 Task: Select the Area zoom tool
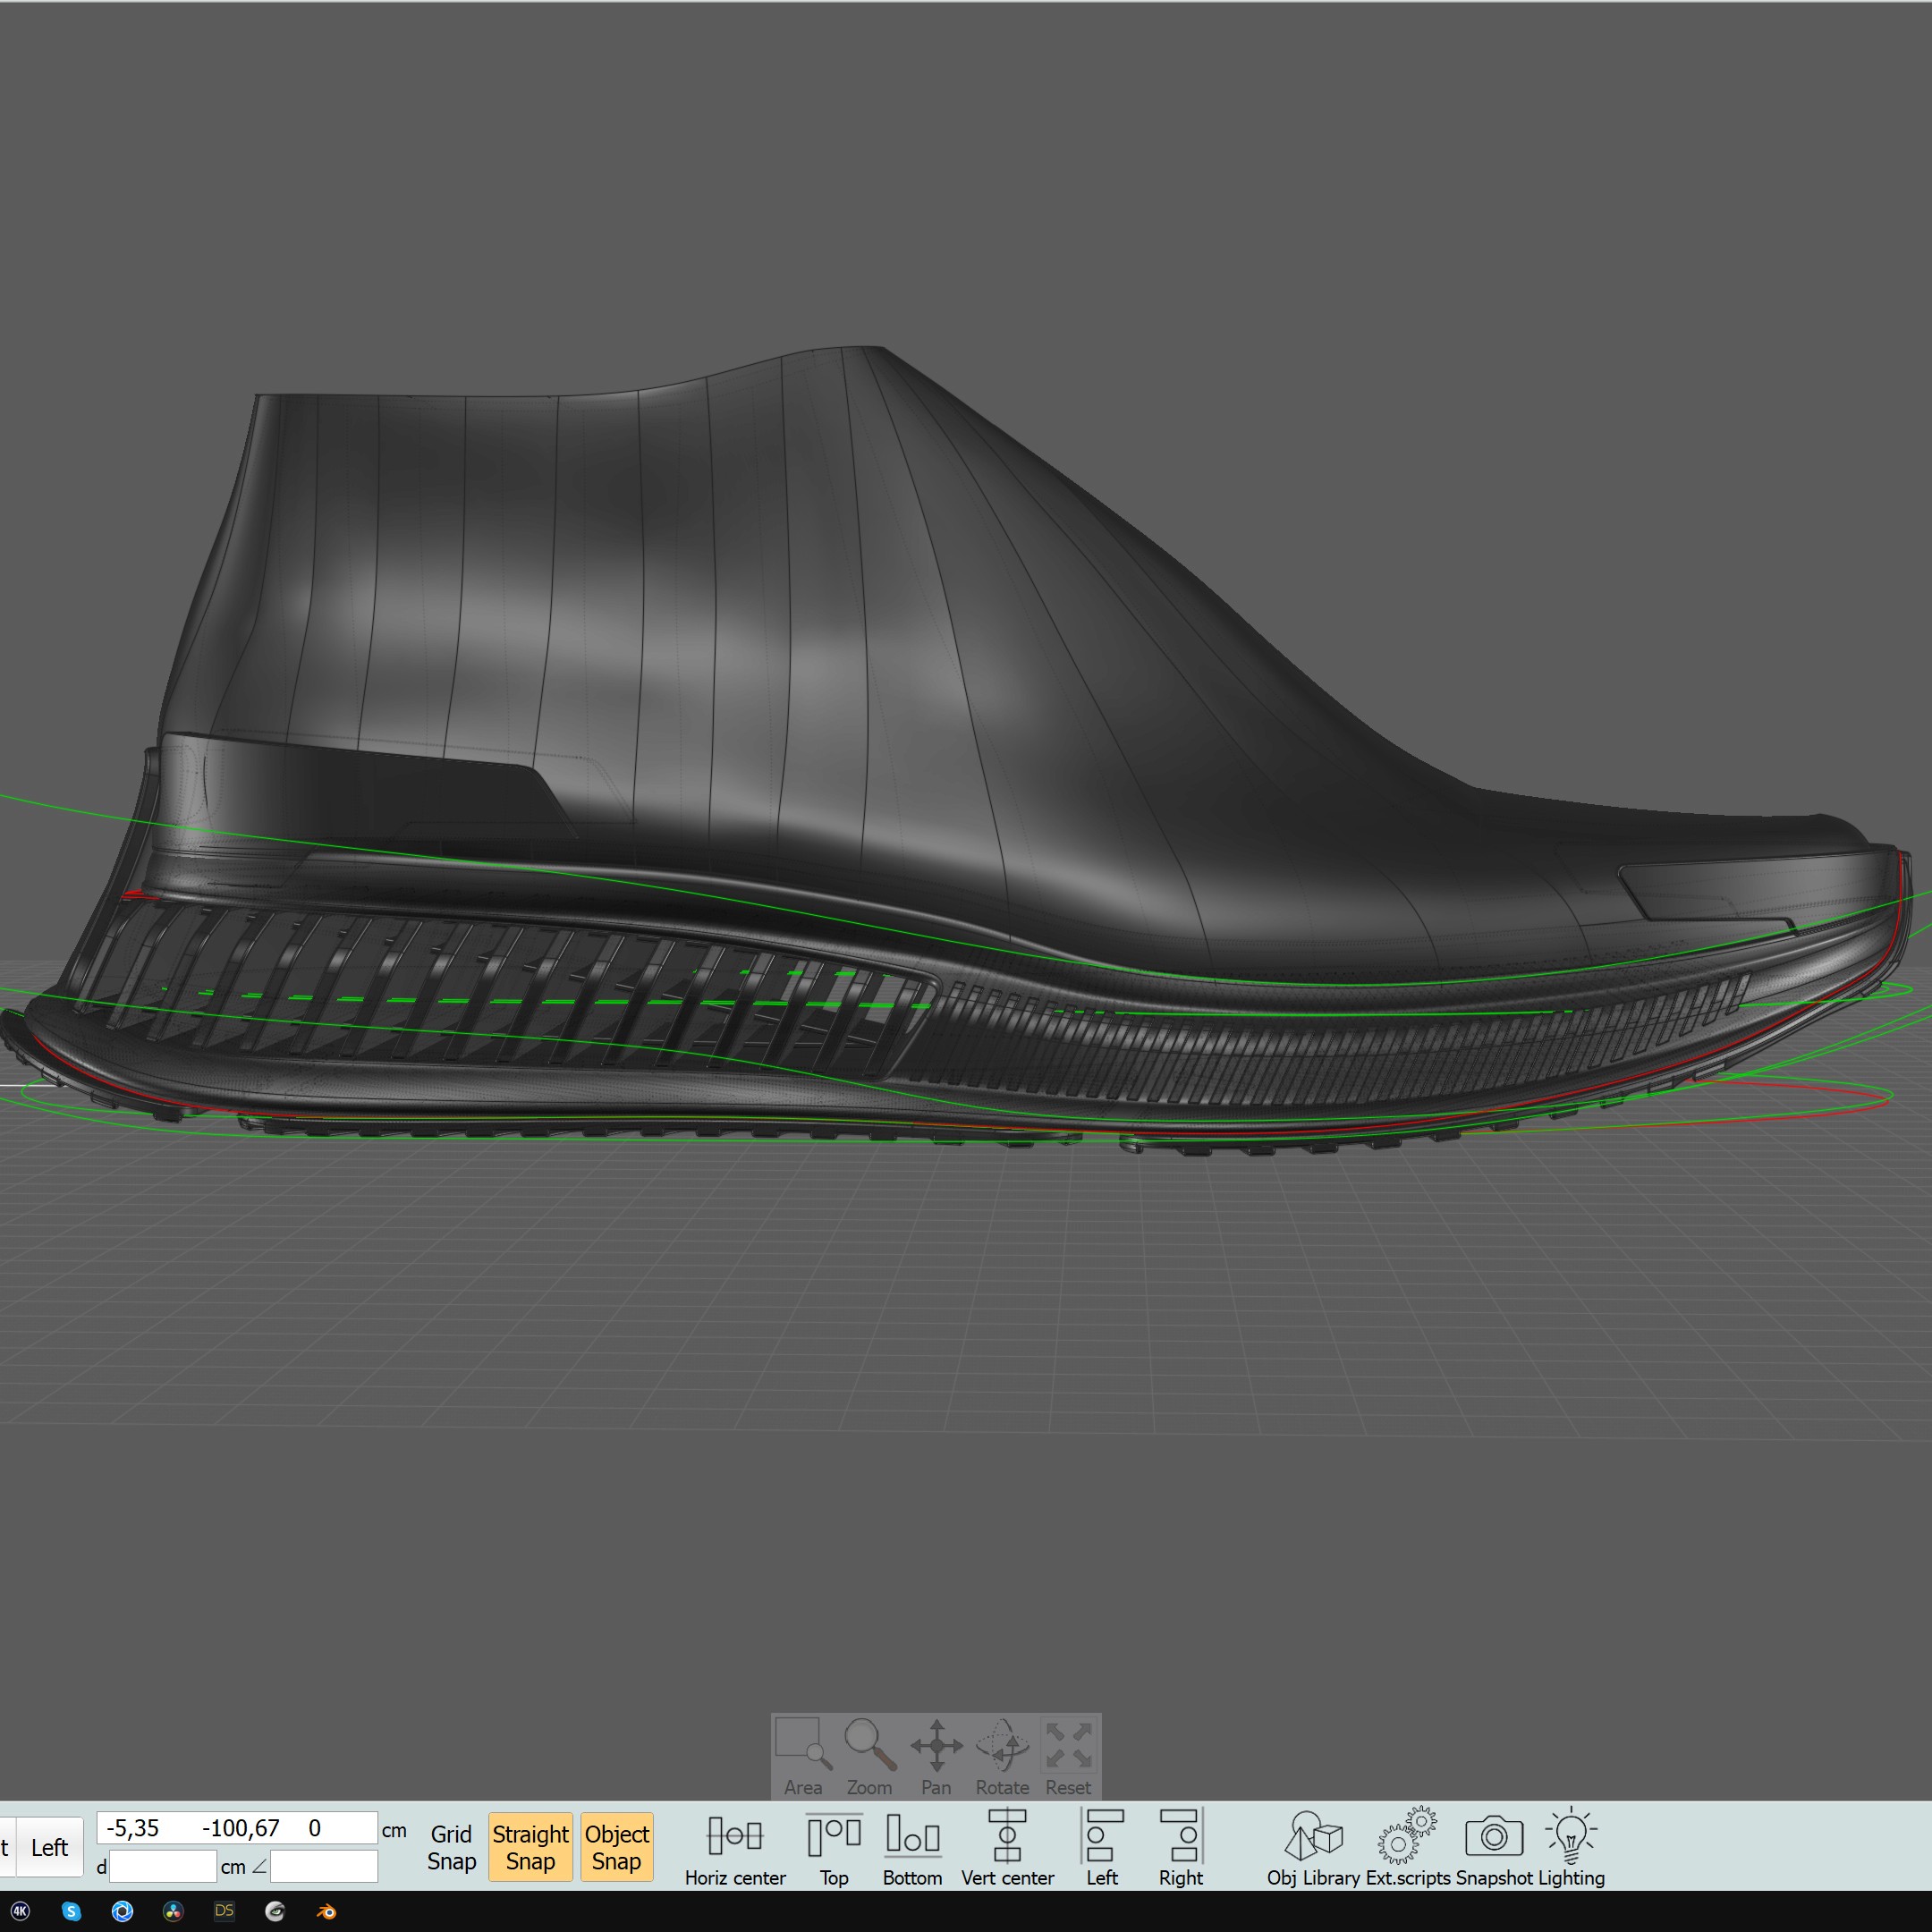803,1754
